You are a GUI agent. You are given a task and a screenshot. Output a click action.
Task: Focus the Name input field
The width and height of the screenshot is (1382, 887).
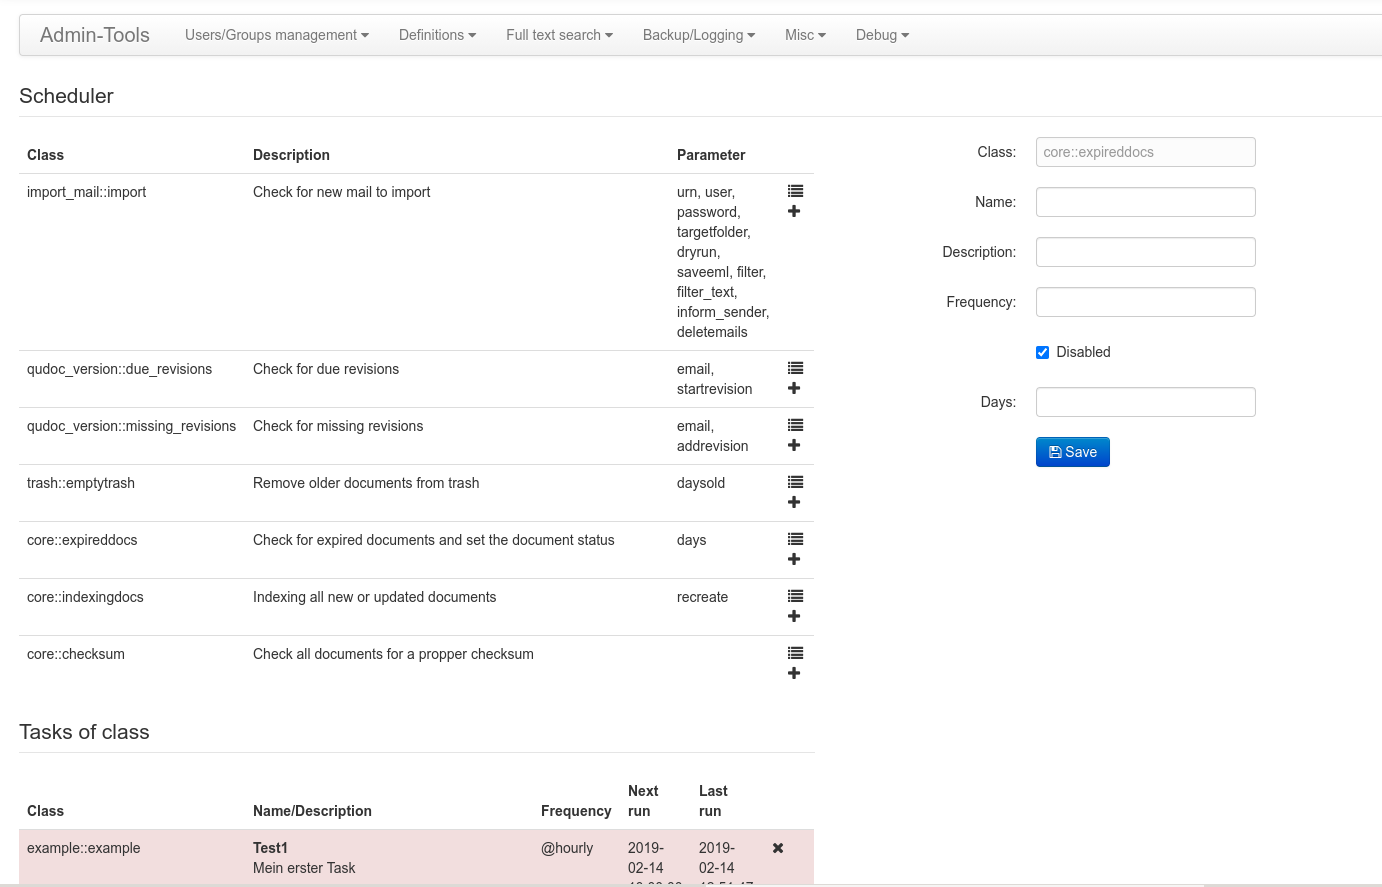(x=1145, y=202)
